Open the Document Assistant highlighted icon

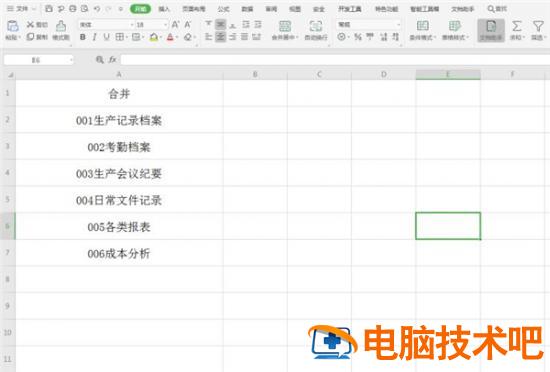(491, 30)
